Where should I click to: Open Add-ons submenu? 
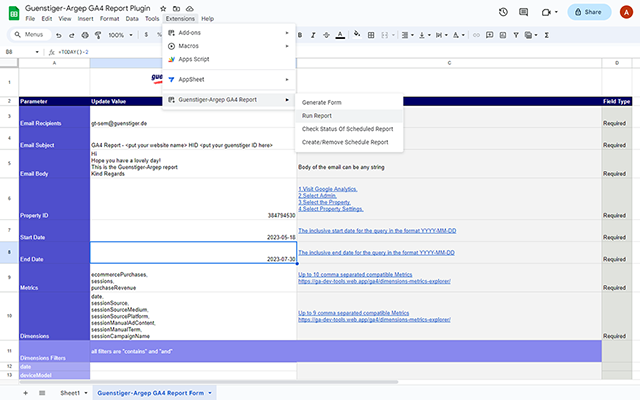click(229, 33)
